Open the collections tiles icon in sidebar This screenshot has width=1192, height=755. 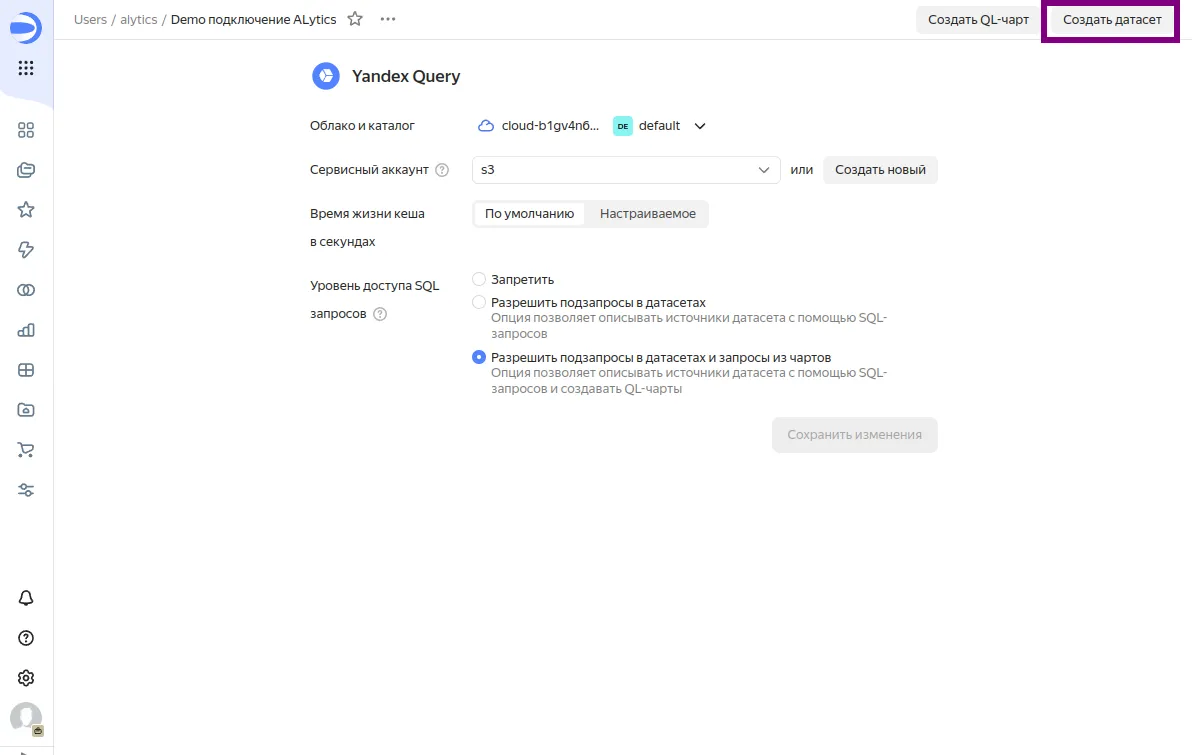click(26, 130)
